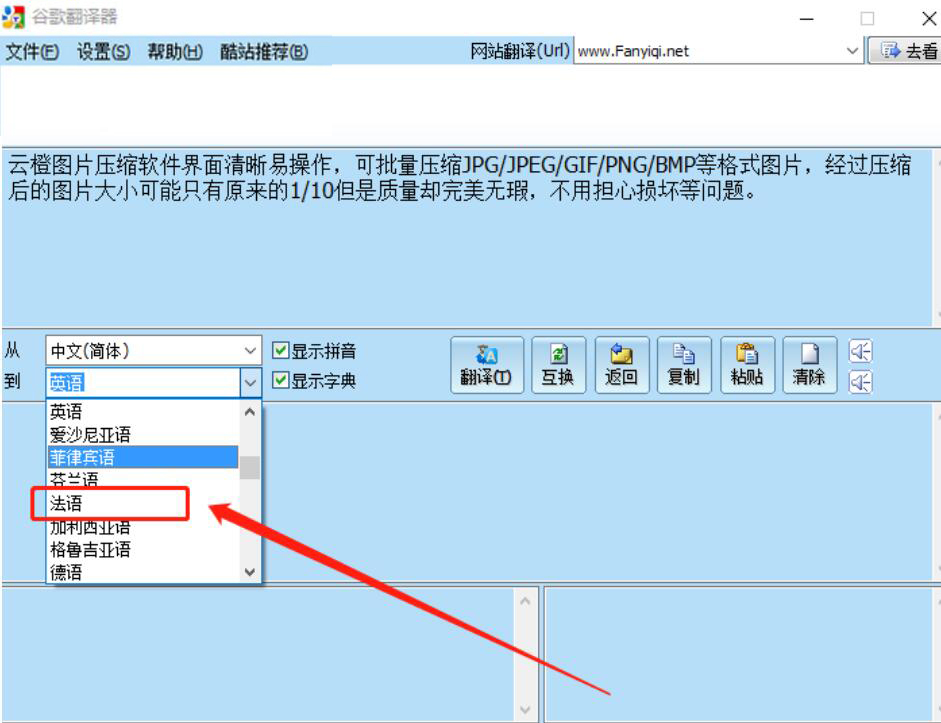Image resolution: width=941 pixels, height=723 pixels.
Task: Click the target language field showing 英语
Action: click(143, 382)
